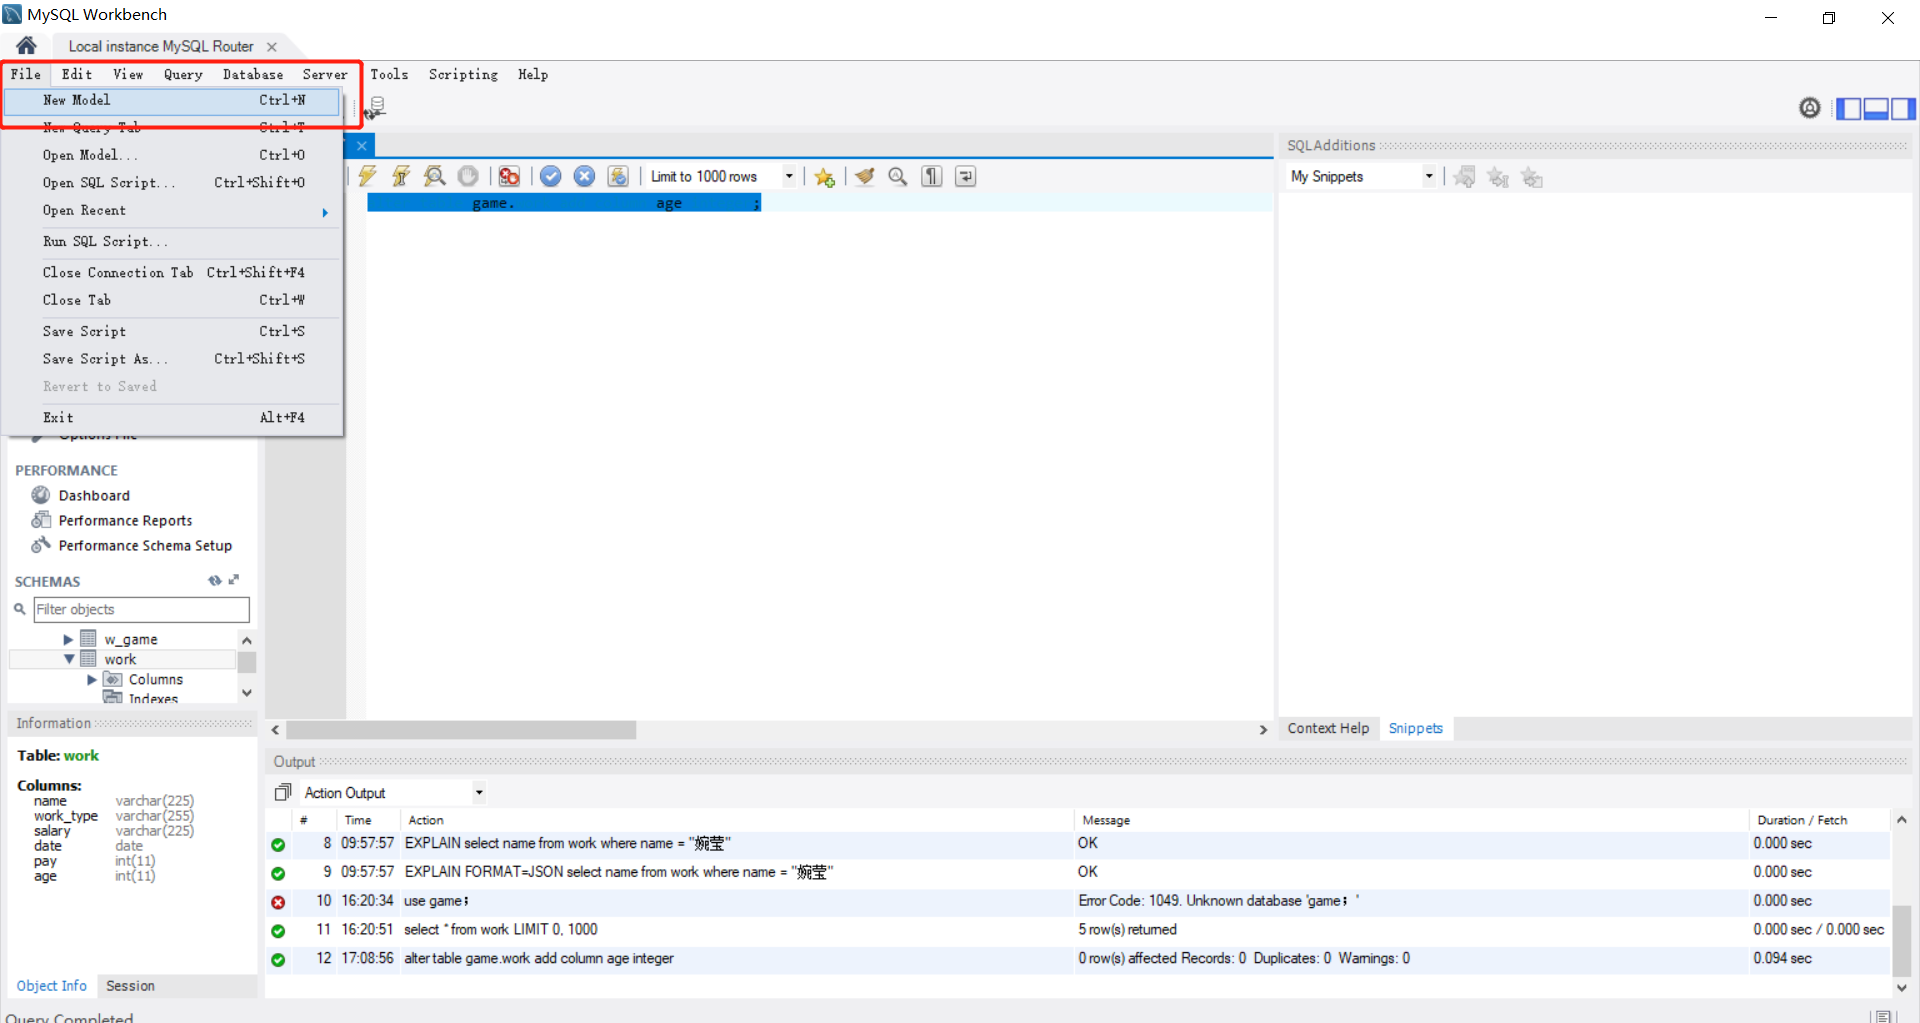Click the Filter objects search field
The height and width of the screenshot is (1023, 1920).
141,609
